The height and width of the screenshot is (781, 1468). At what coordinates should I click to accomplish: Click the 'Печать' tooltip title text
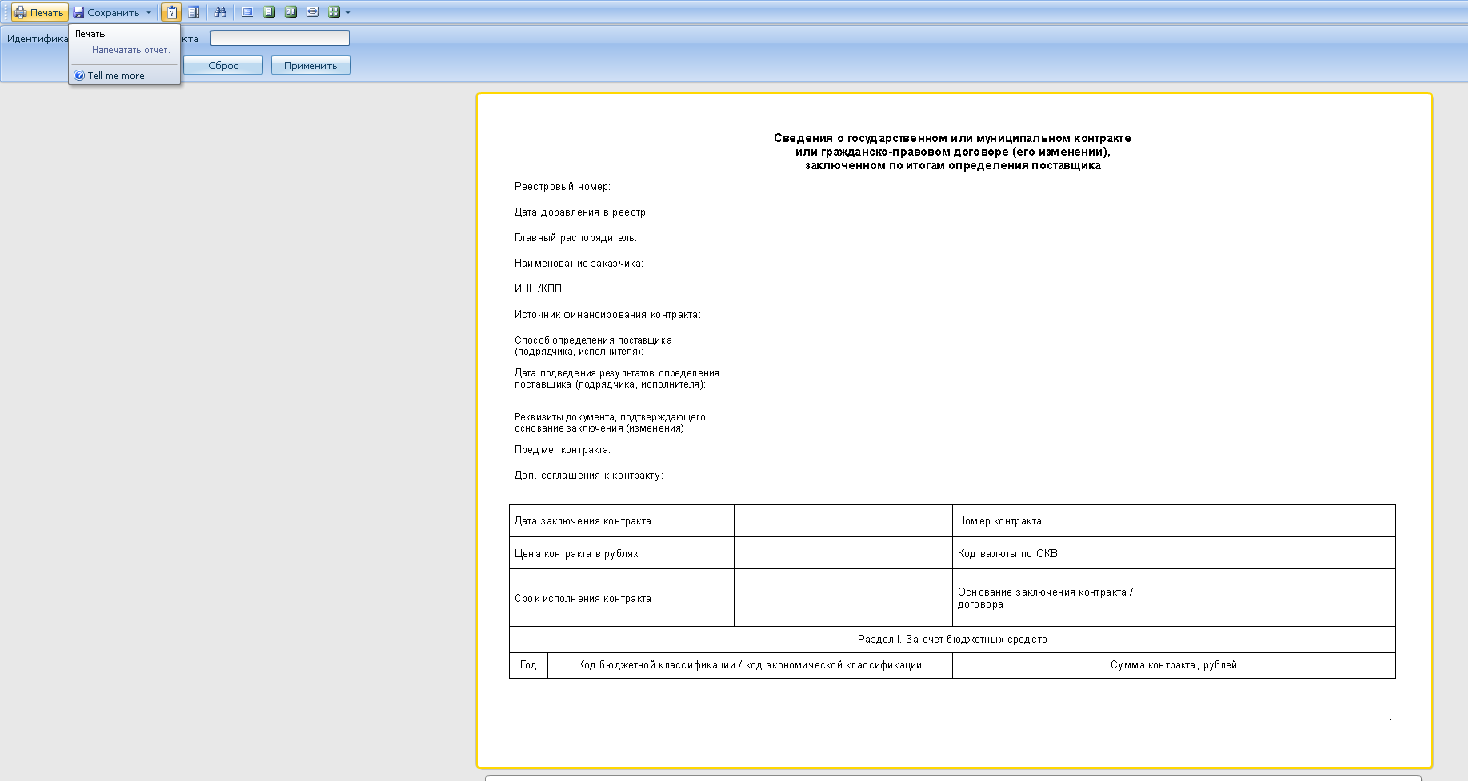pyautogui.click(x=90, y=34)
